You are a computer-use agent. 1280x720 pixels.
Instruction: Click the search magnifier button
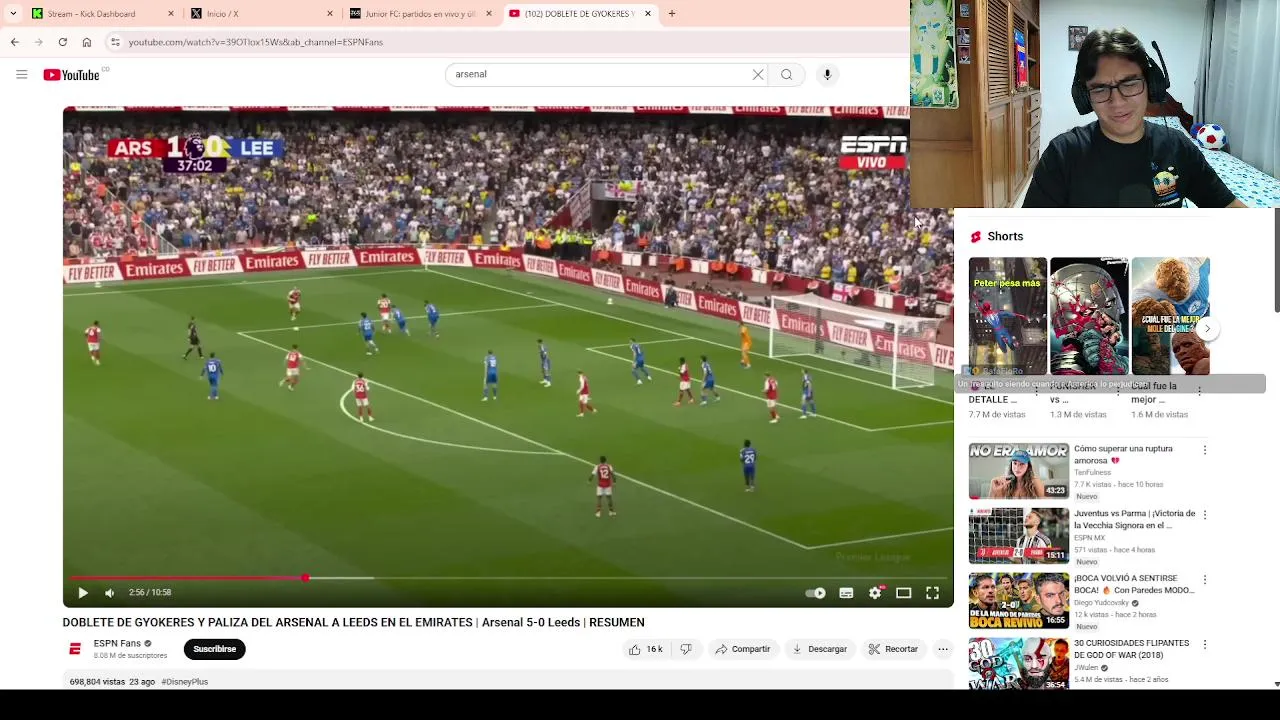(787, 74)
